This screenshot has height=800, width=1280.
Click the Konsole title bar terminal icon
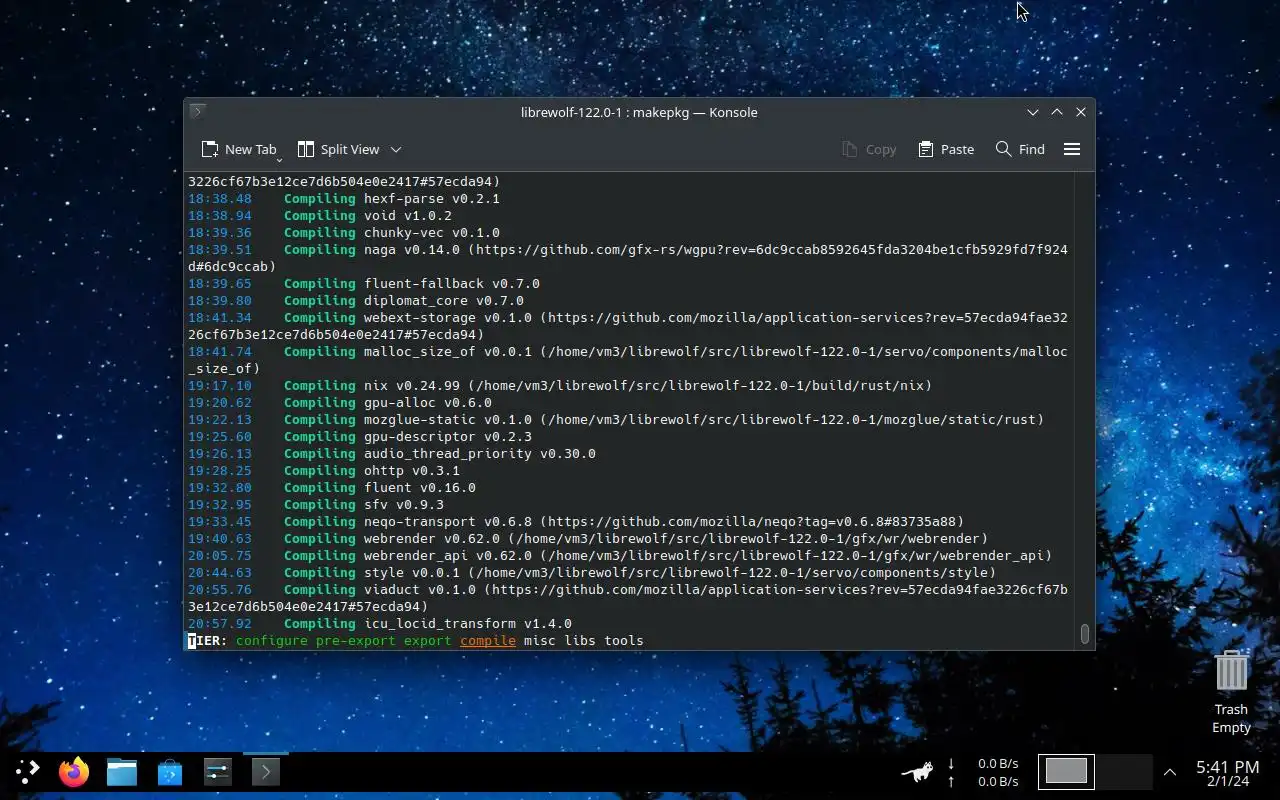coord(197,111)
